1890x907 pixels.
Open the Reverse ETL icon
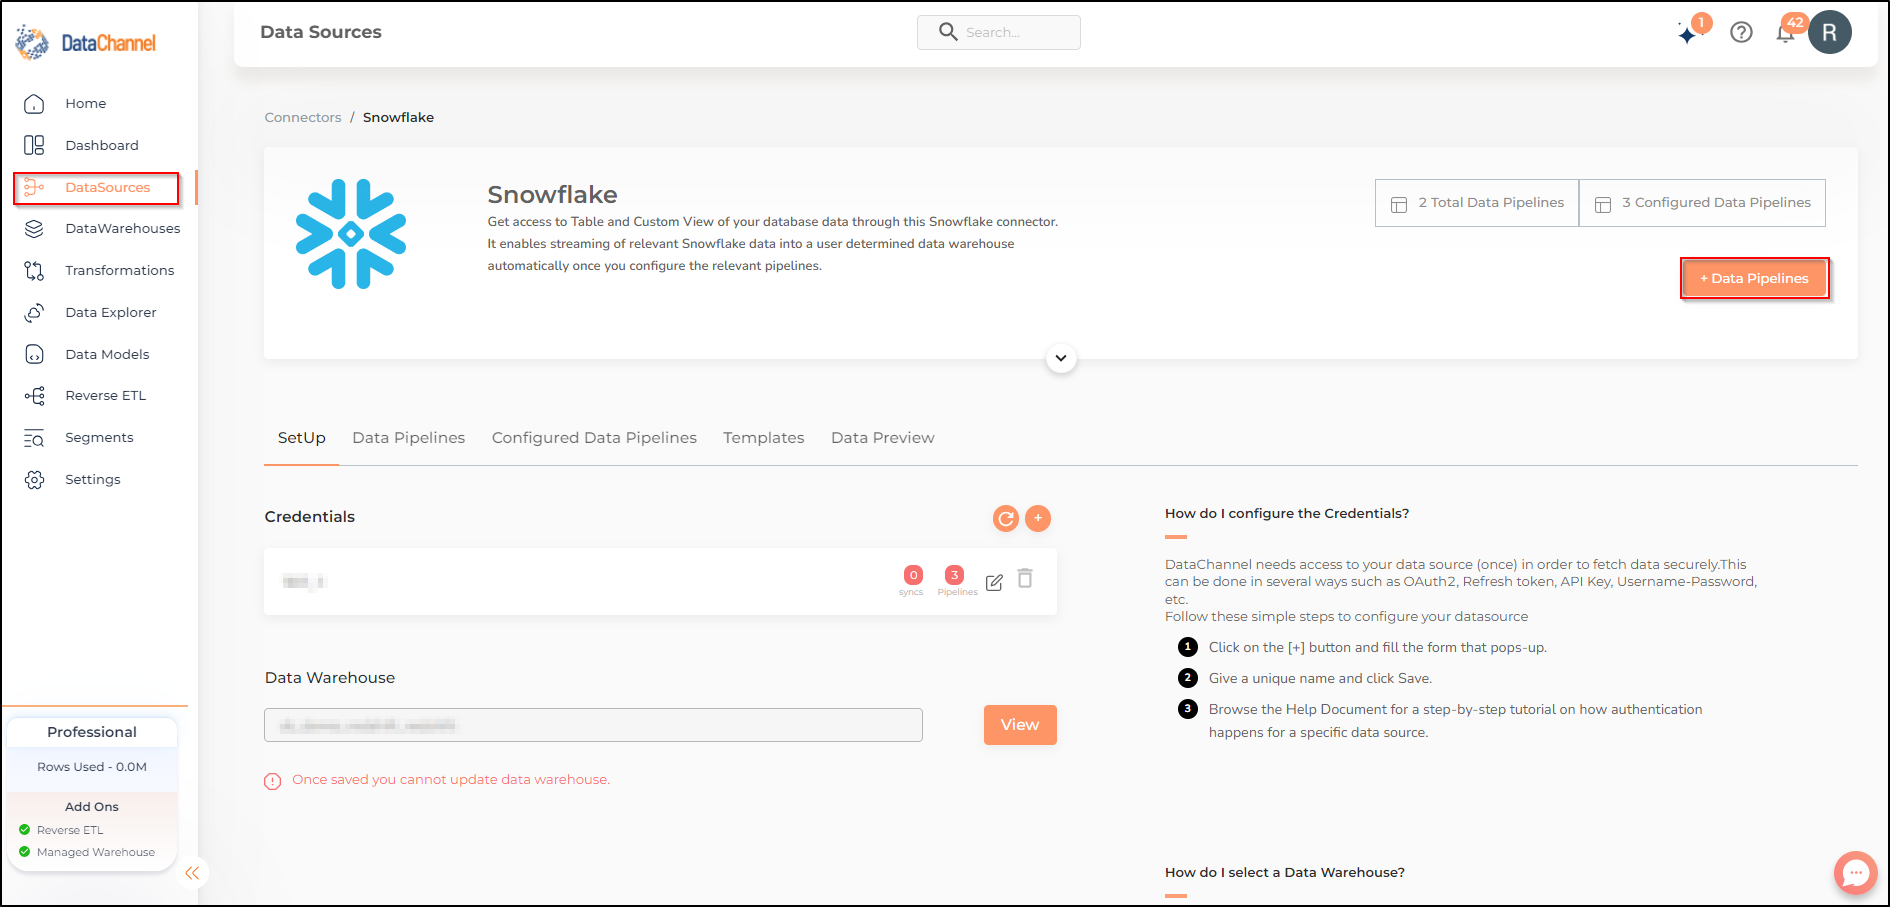click(34, 396)
